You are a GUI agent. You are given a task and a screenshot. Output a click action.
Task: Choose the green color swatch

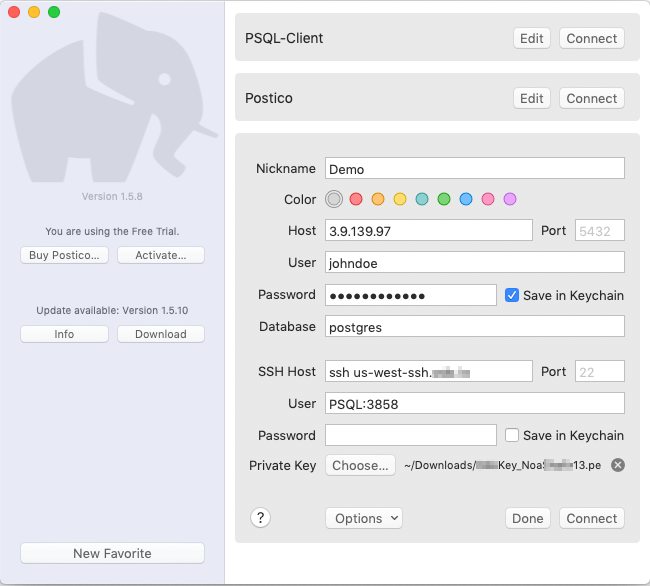point(444,199)
